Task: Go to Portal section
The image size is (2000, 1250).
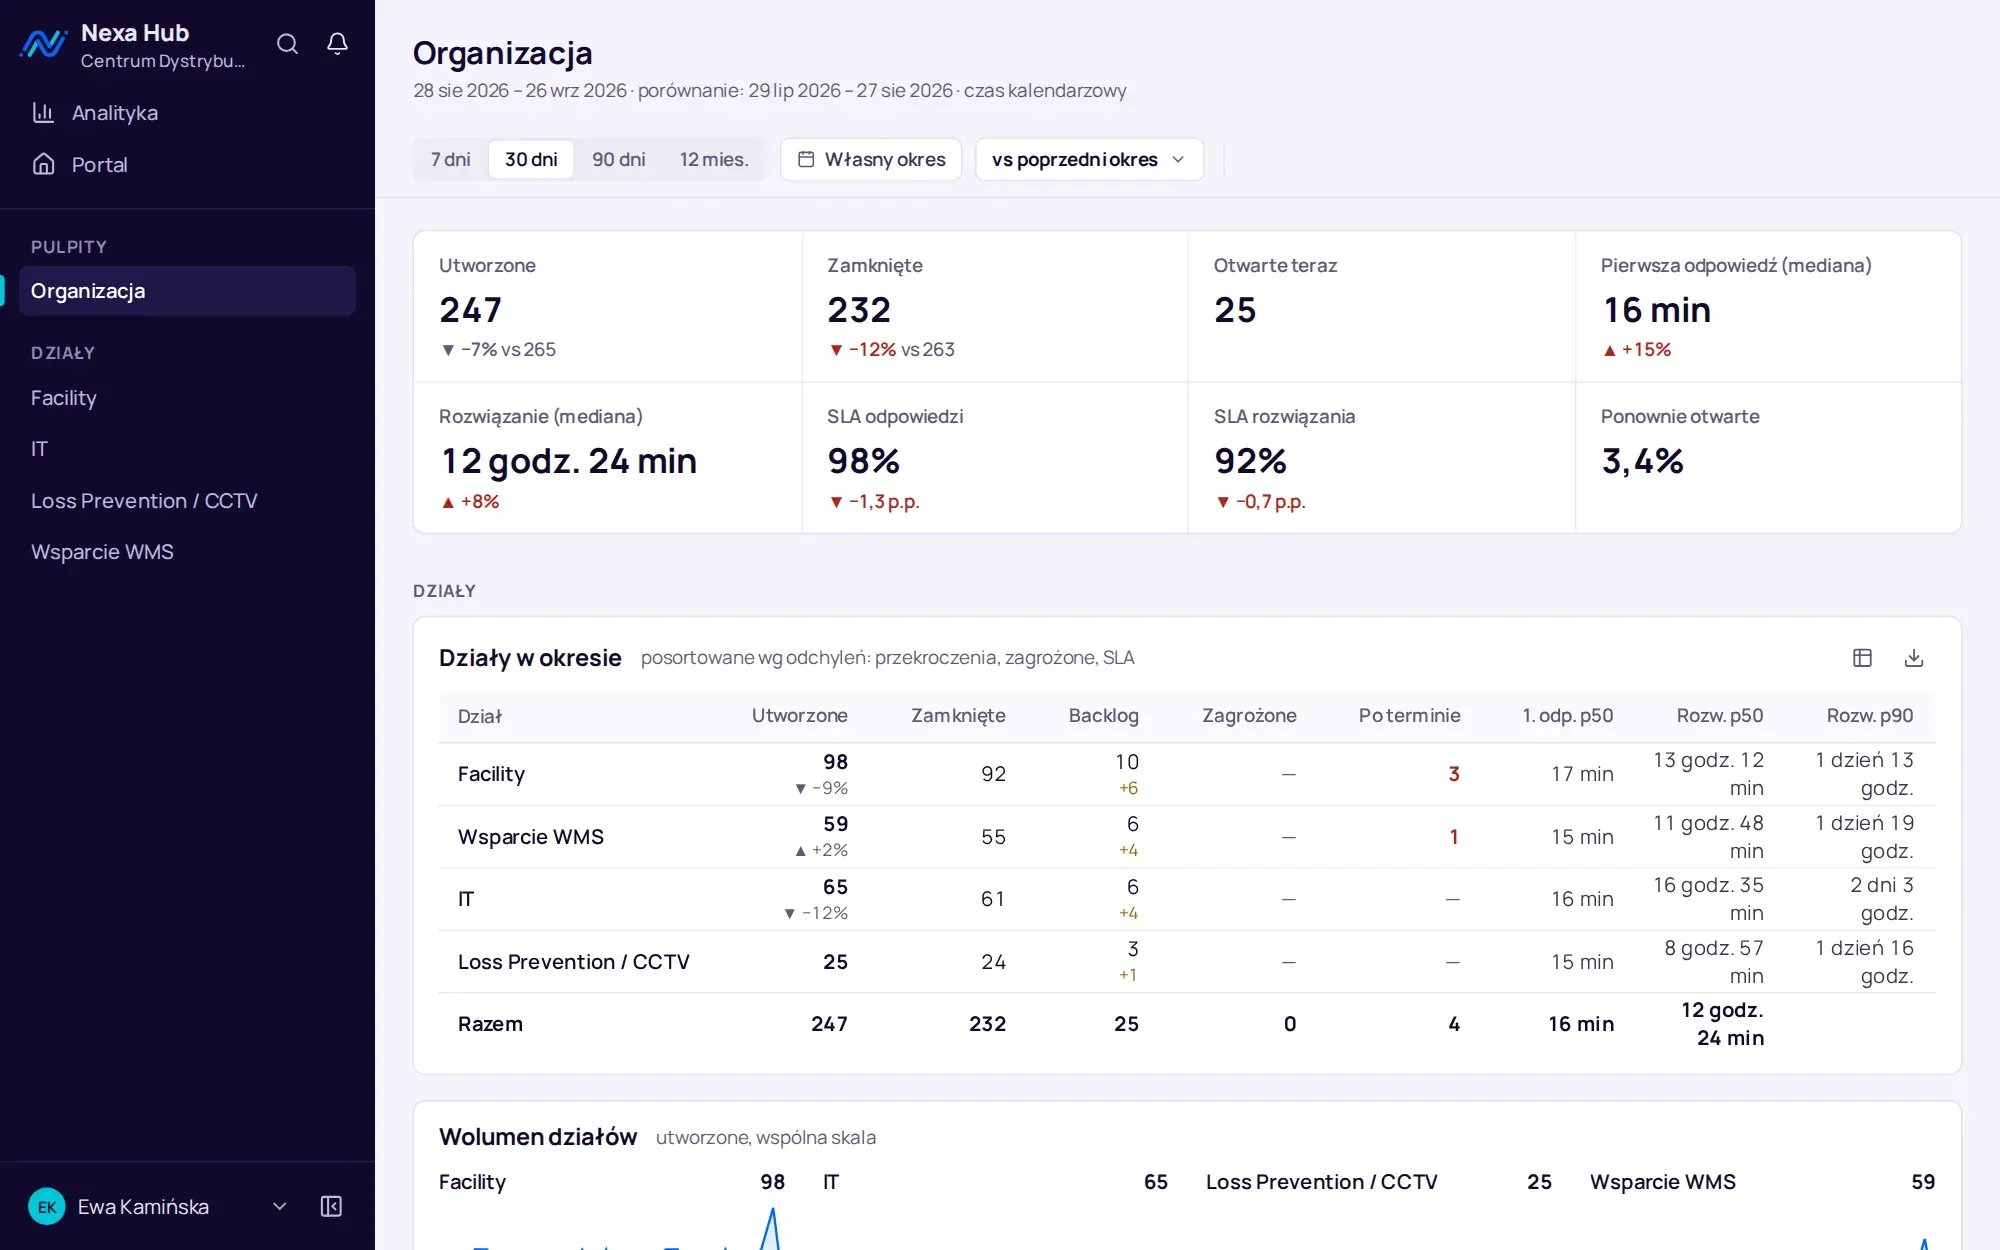Action: 187,164
